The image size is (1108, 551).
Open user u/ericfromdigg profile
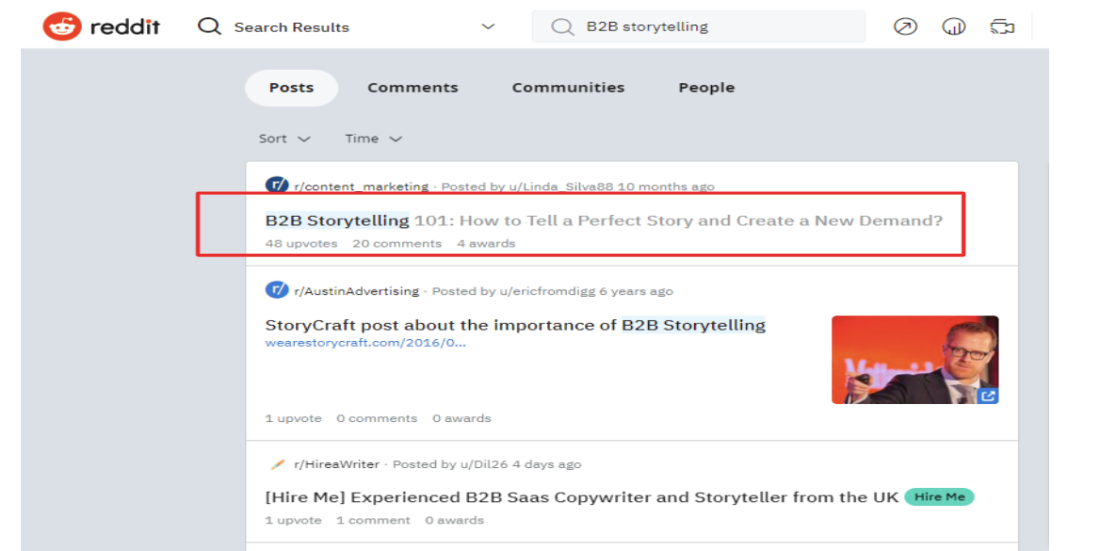coord(549,291)
